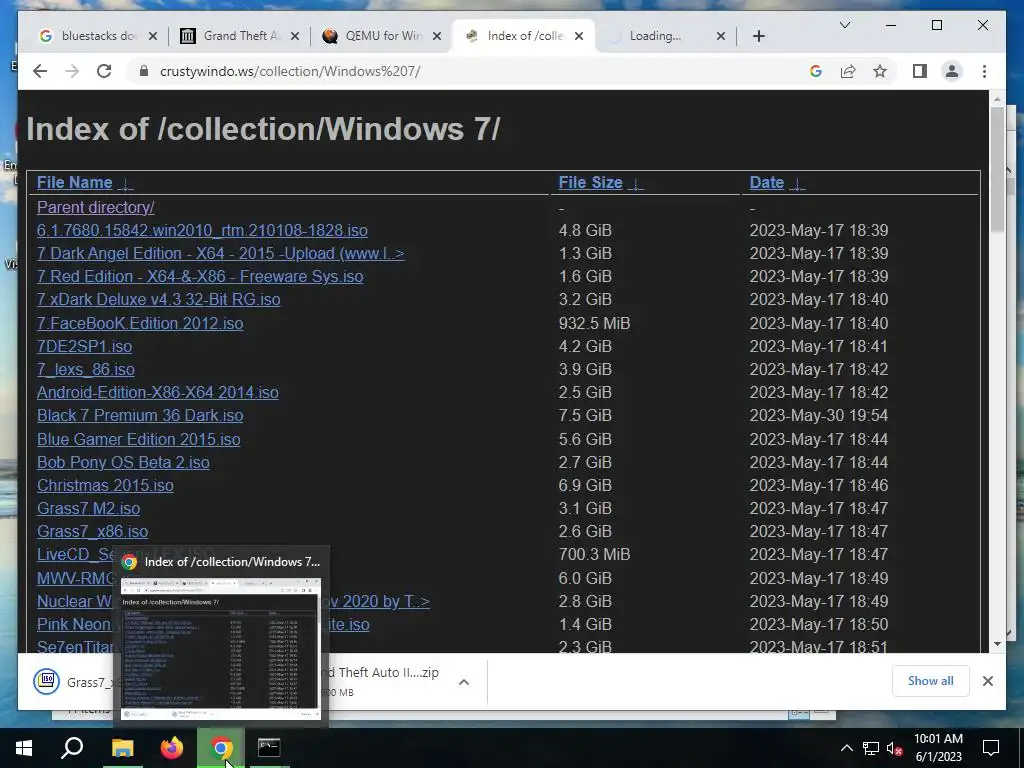This screenshot has width=1024, height=768.
Task: Open the Windows Start menu
Action: pos(24,748)
